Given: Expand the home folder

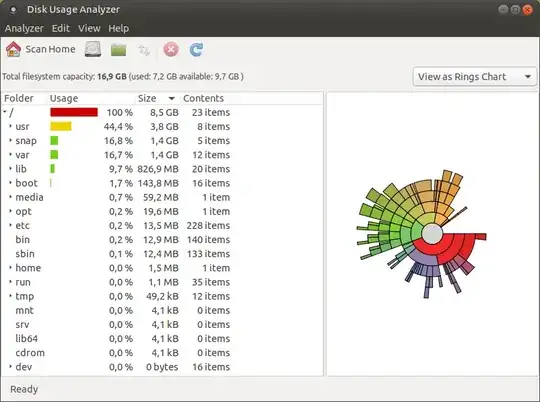Looking at the screenshot, I should pyautogui.click(x=11, y=267).
